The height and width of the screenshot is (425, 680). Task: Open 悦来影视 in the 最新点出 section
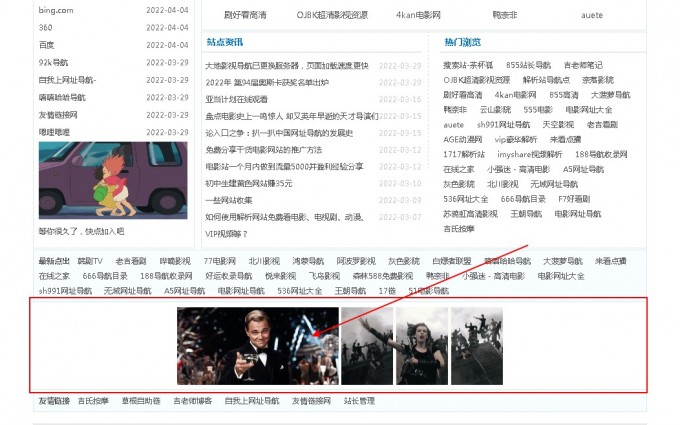281,276
